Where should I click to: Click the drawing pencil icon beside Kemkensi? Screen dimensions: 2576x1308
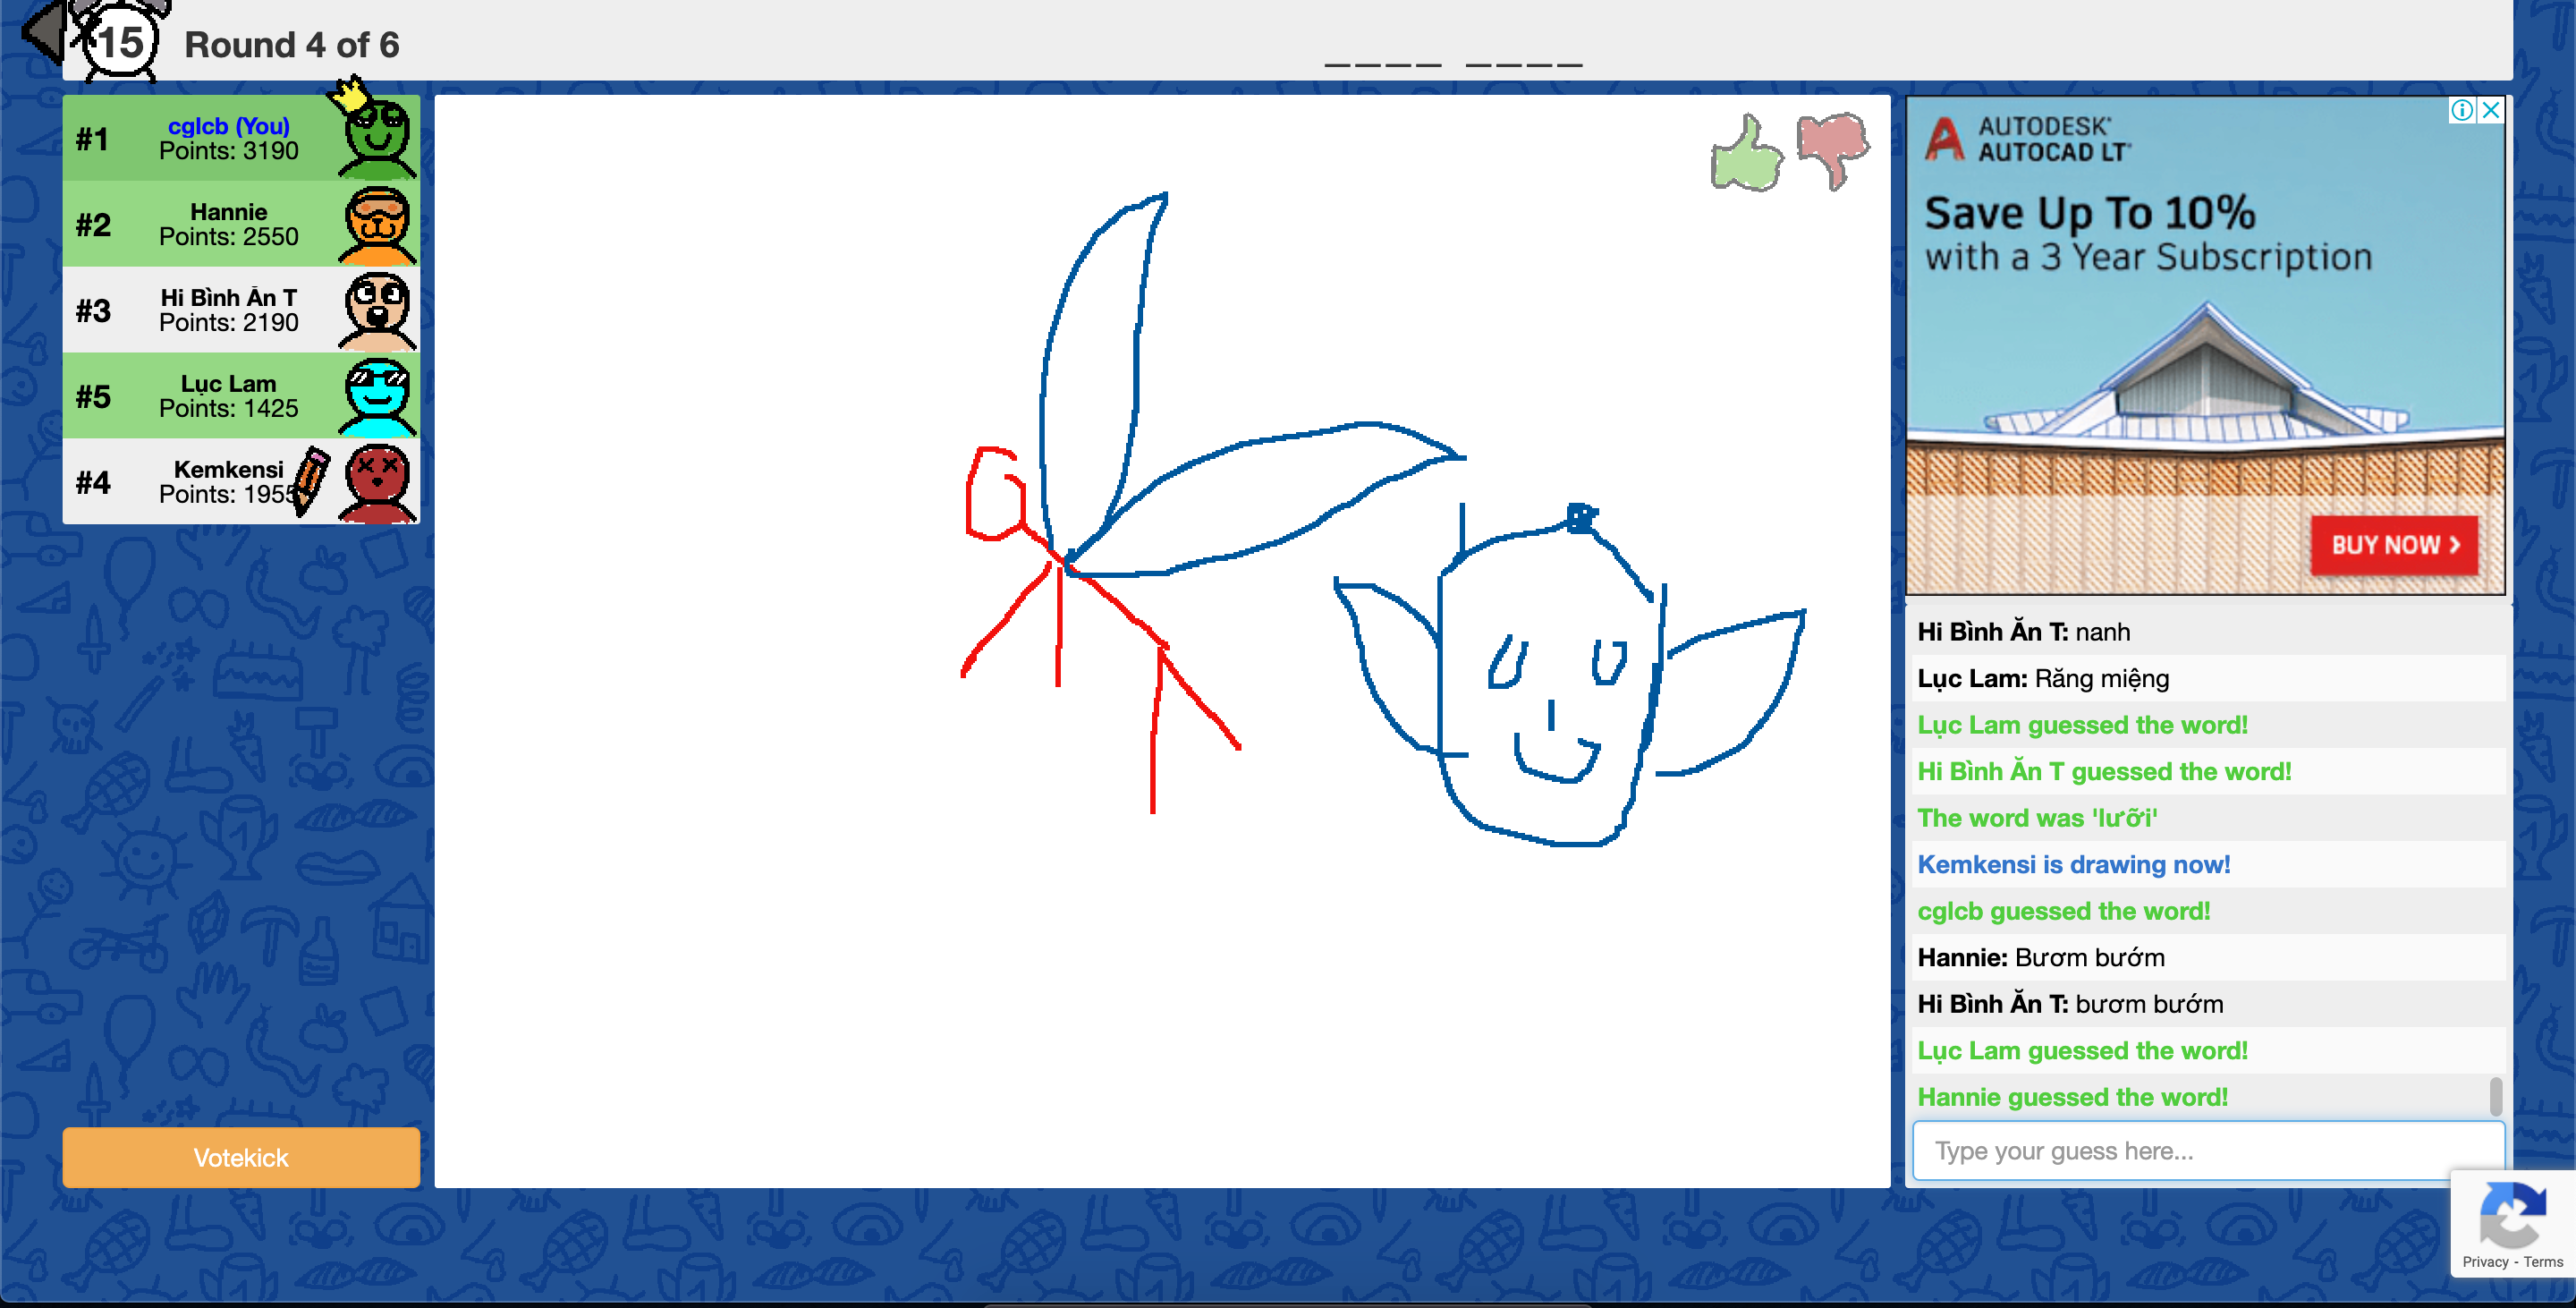tap(312, 481)
